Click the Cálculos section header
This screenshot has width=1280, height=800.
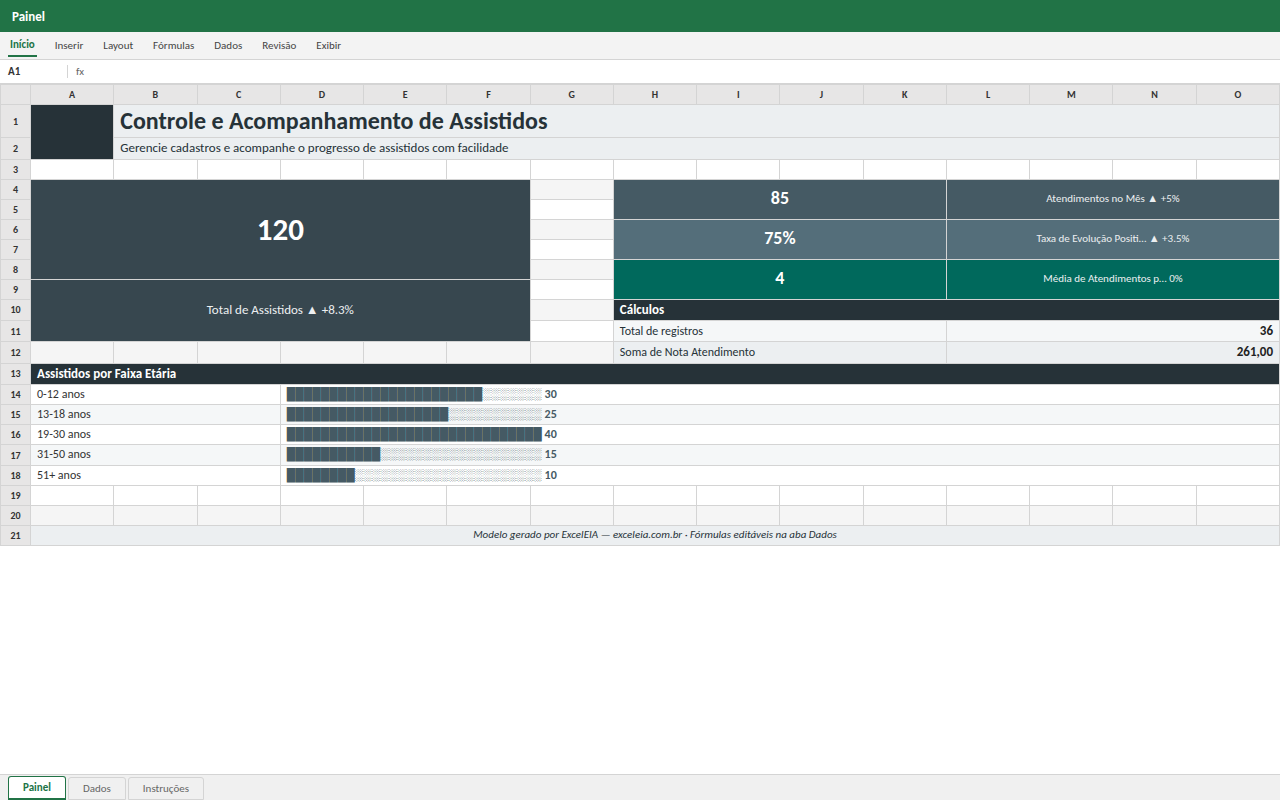(x=947, y=310)
